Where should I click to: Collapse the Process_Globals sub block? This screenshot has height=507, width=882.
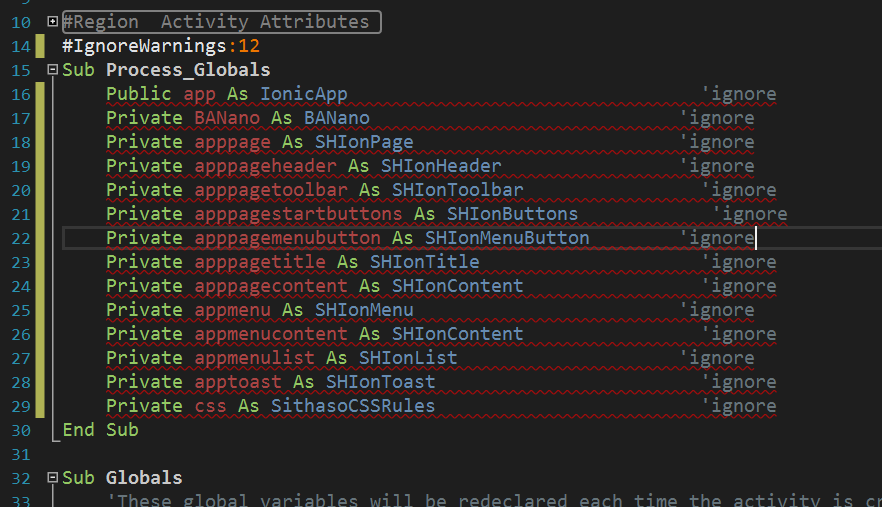(52, 70)
